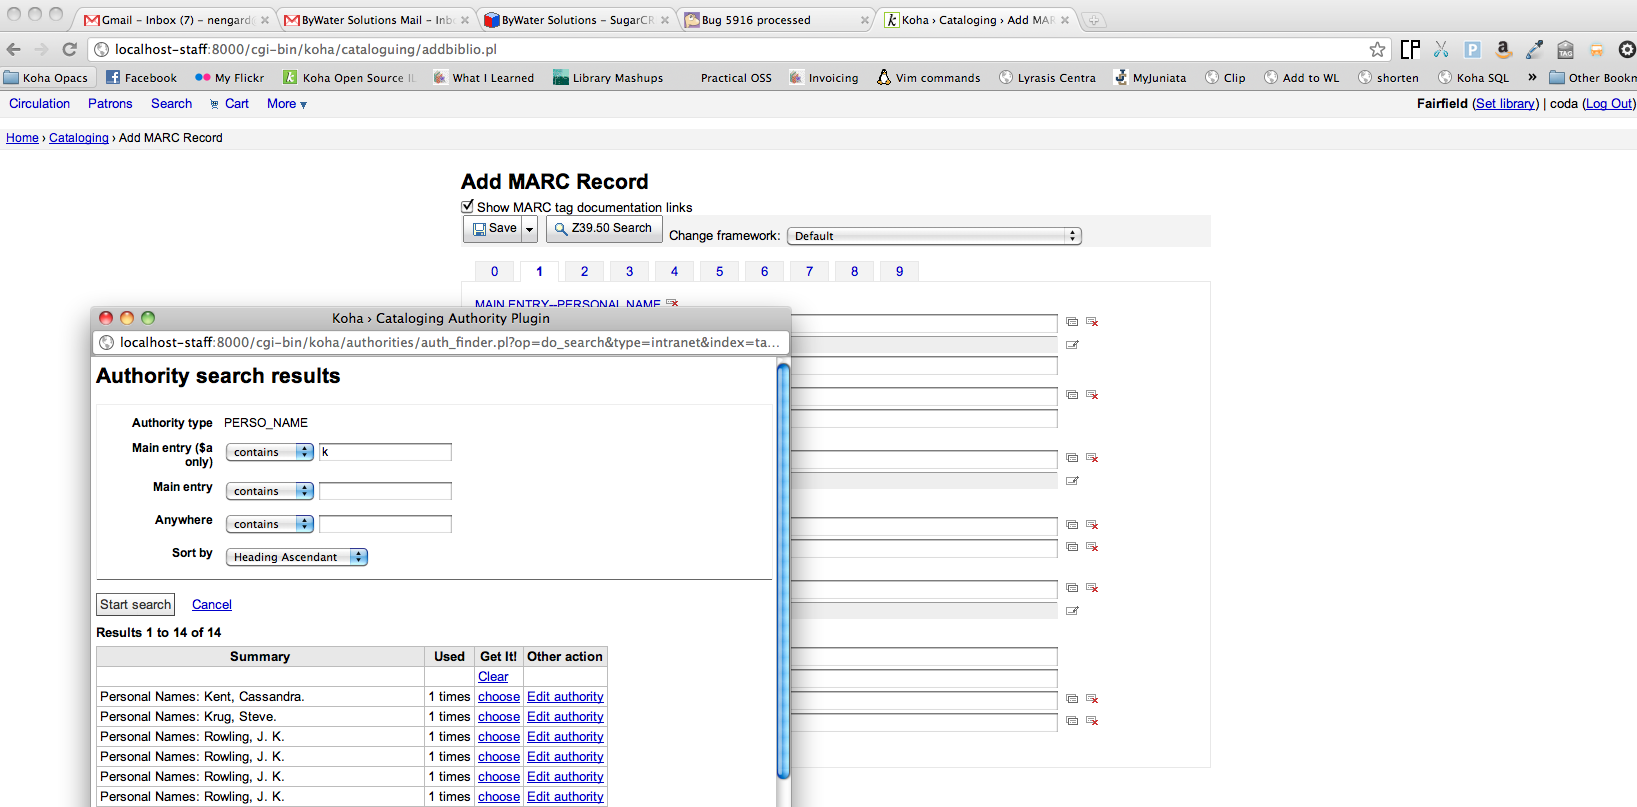Click the Z39.50 Search button

(603, 229)
